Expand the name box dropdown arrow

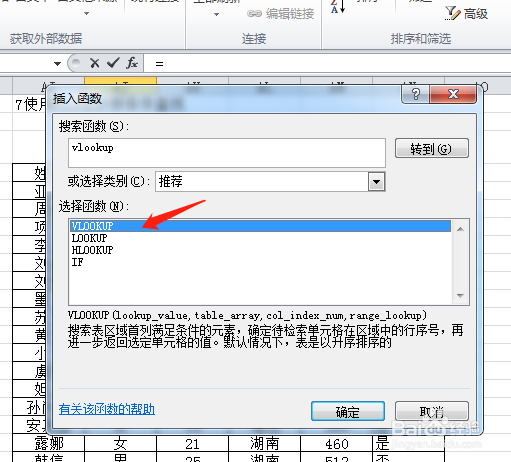(57, 63)
